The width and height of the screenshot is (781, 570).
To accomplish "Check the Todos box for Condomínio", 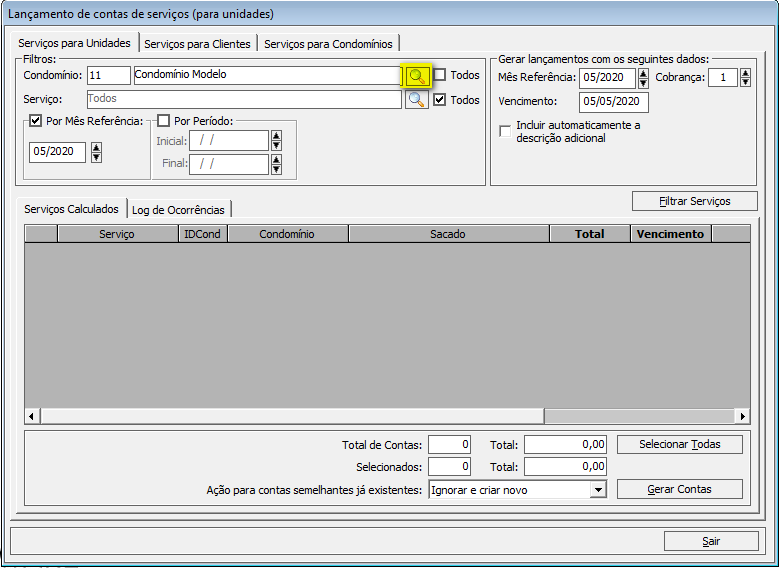I will click(x=440, y=75).
